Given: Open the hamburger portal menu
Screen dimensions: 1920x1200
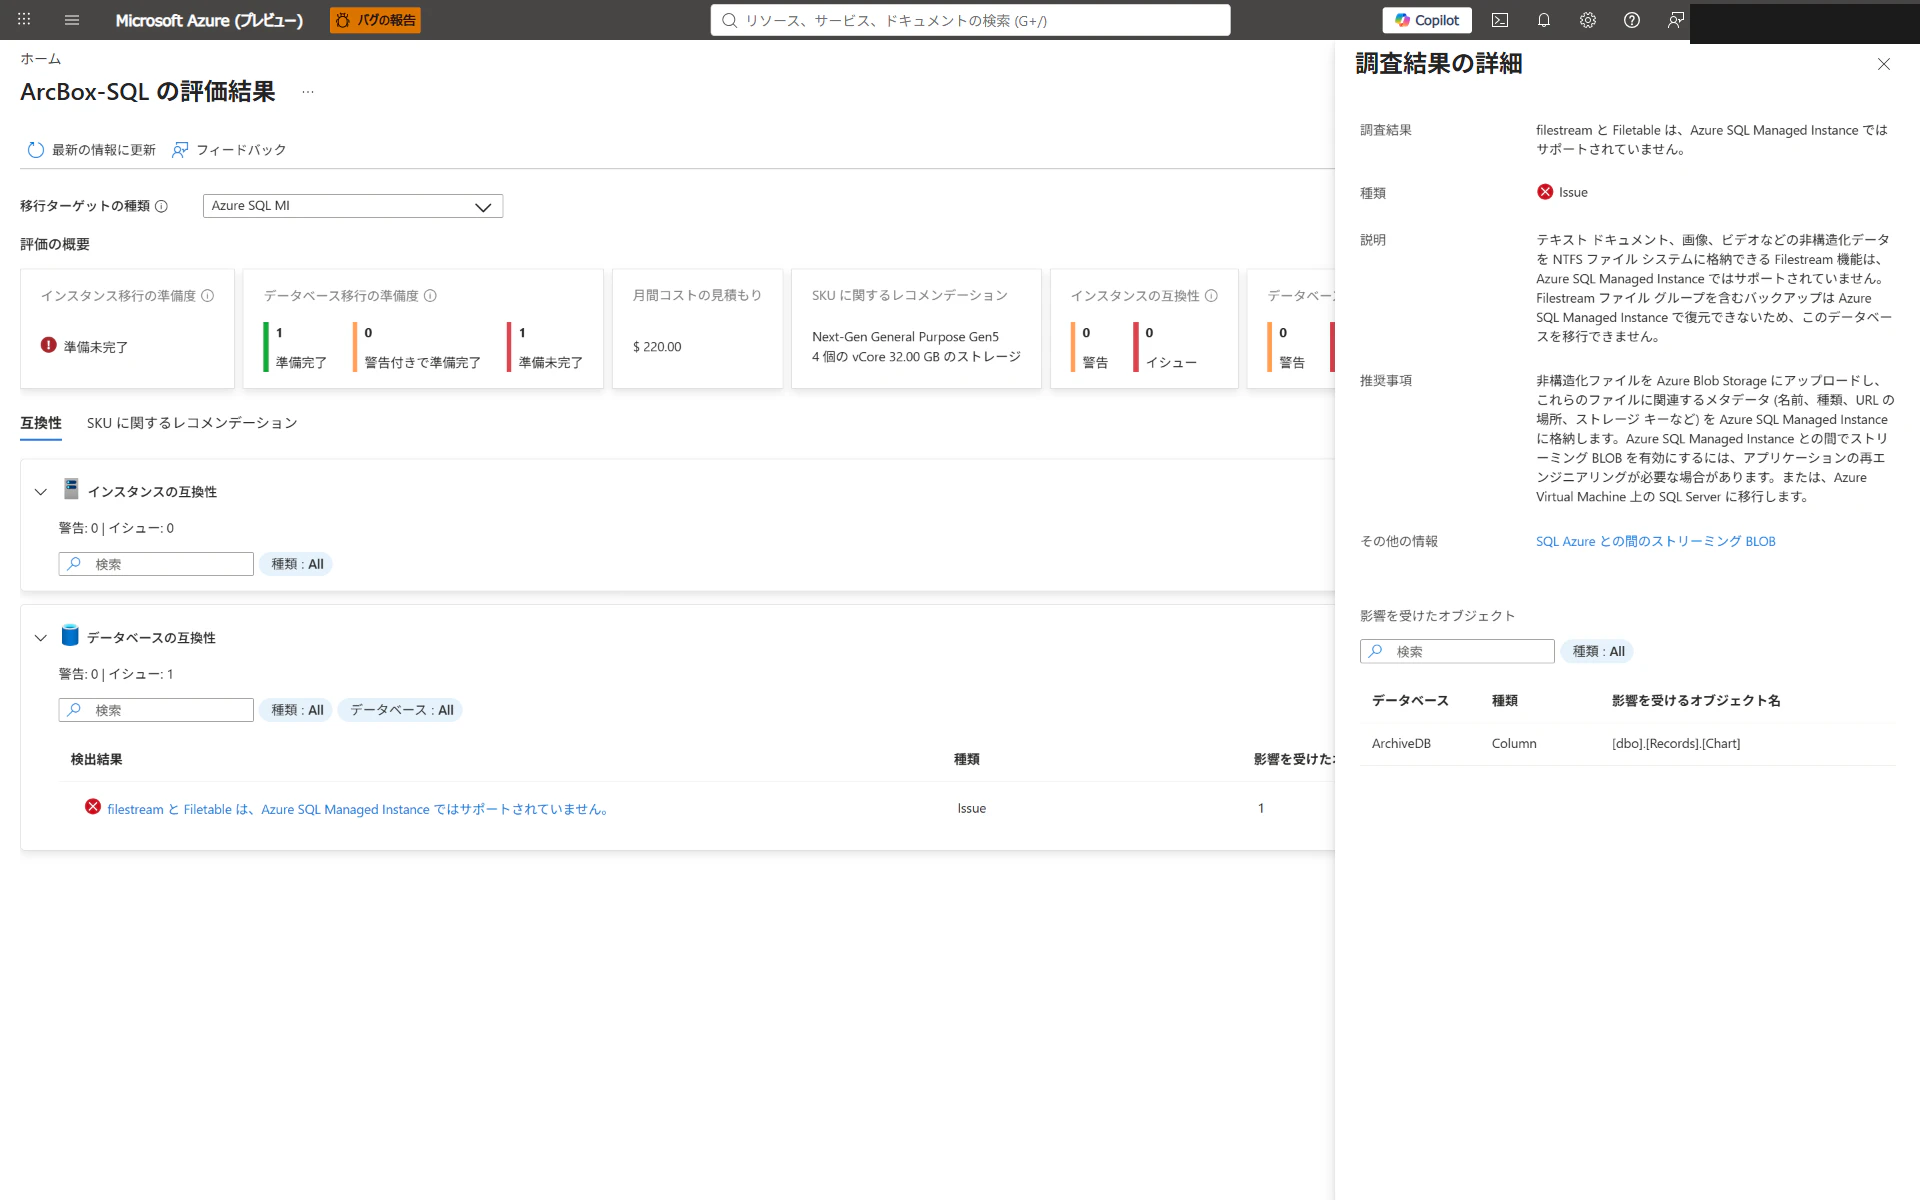Looking at the screenshot, I should point(72,20).
